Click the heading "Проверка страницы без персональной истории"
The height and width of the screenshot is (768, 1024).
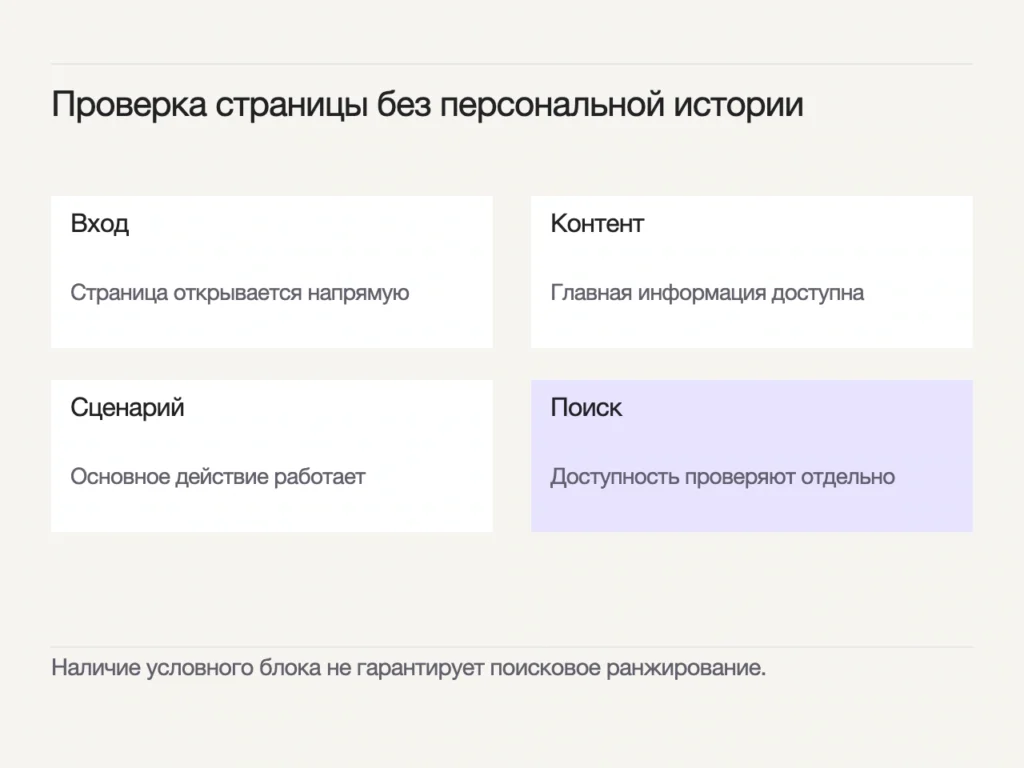427,105
